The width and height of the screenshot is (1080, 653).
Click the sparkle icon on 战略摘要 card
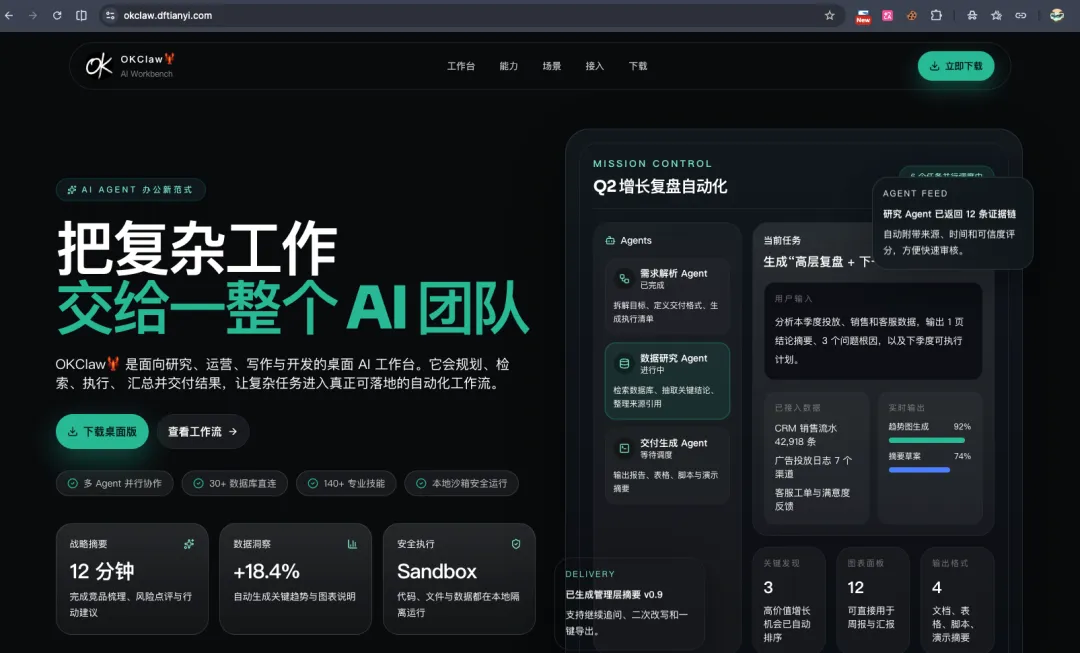tap(189, 544)
